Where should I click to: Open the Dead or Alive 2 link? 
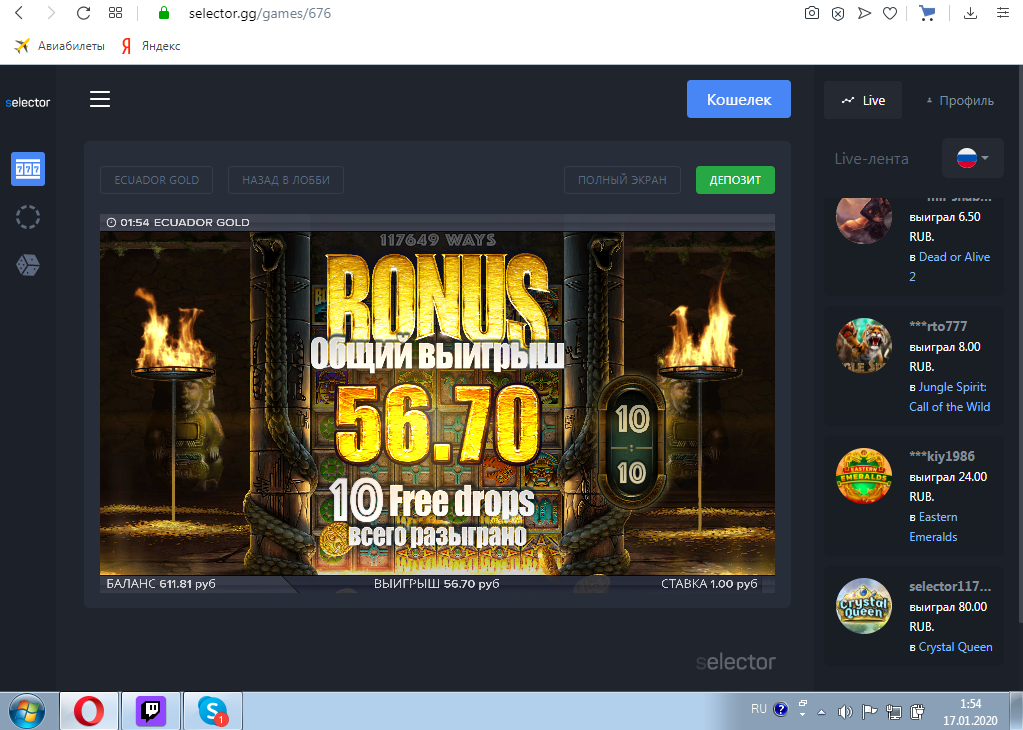pyautogui.click(x=949, y=267)
